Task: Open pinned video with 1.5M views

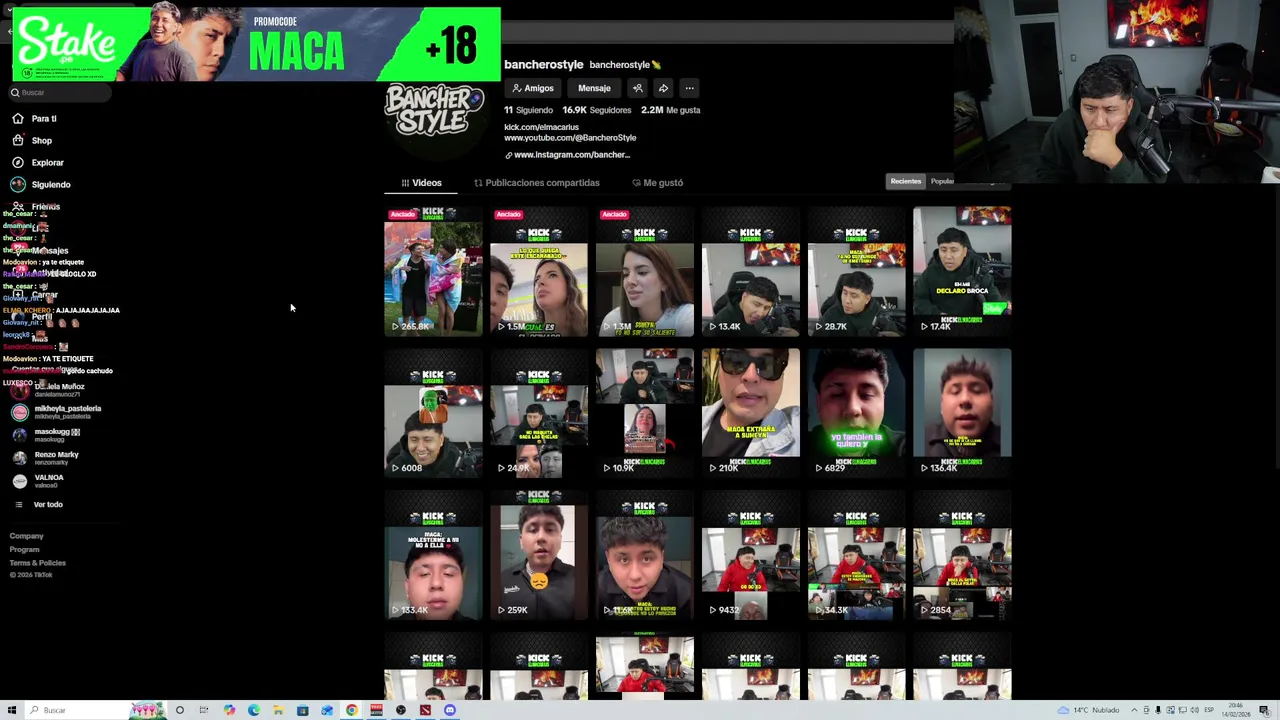Action: [x=539, y=271]
